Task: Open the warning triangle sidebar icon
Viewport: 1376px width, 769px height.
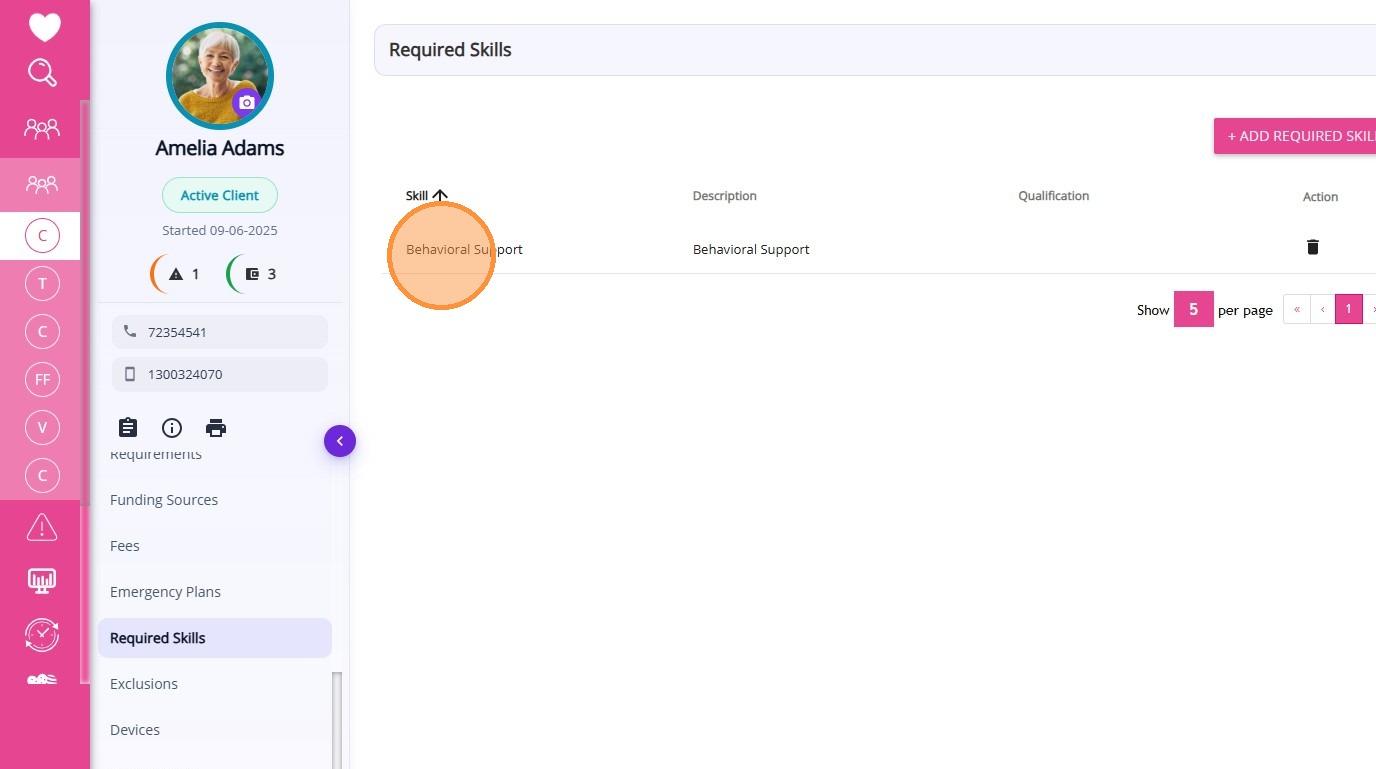Action: click(x=42, y=527)
